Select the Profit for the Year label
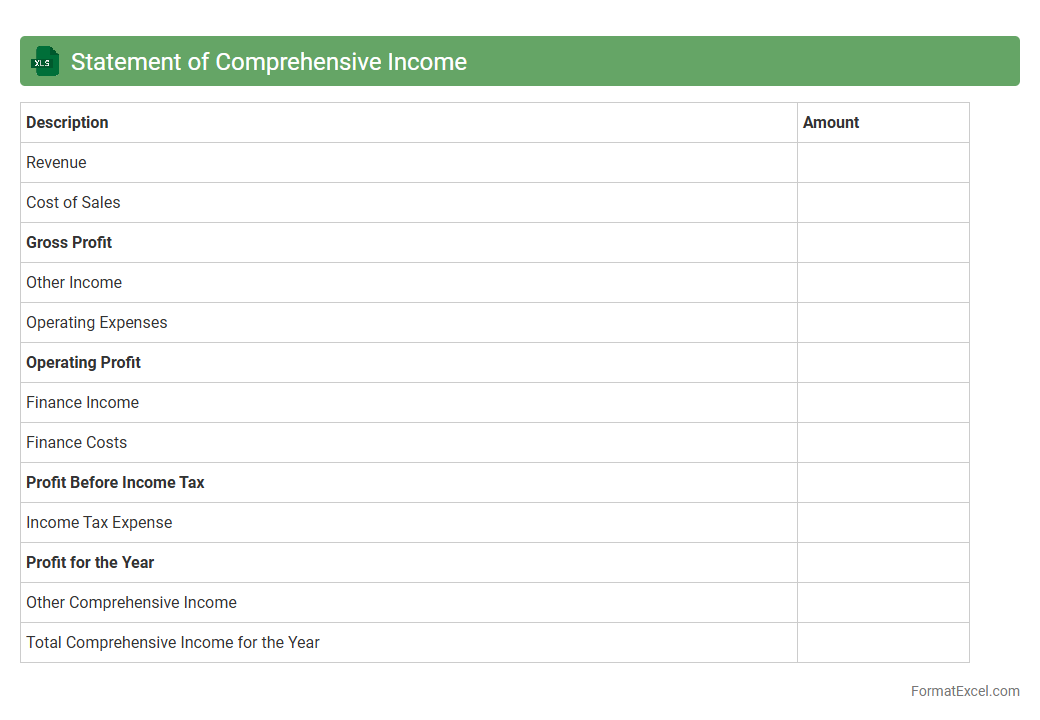This screenshot has width=1040, height=720. pos(90,562)
